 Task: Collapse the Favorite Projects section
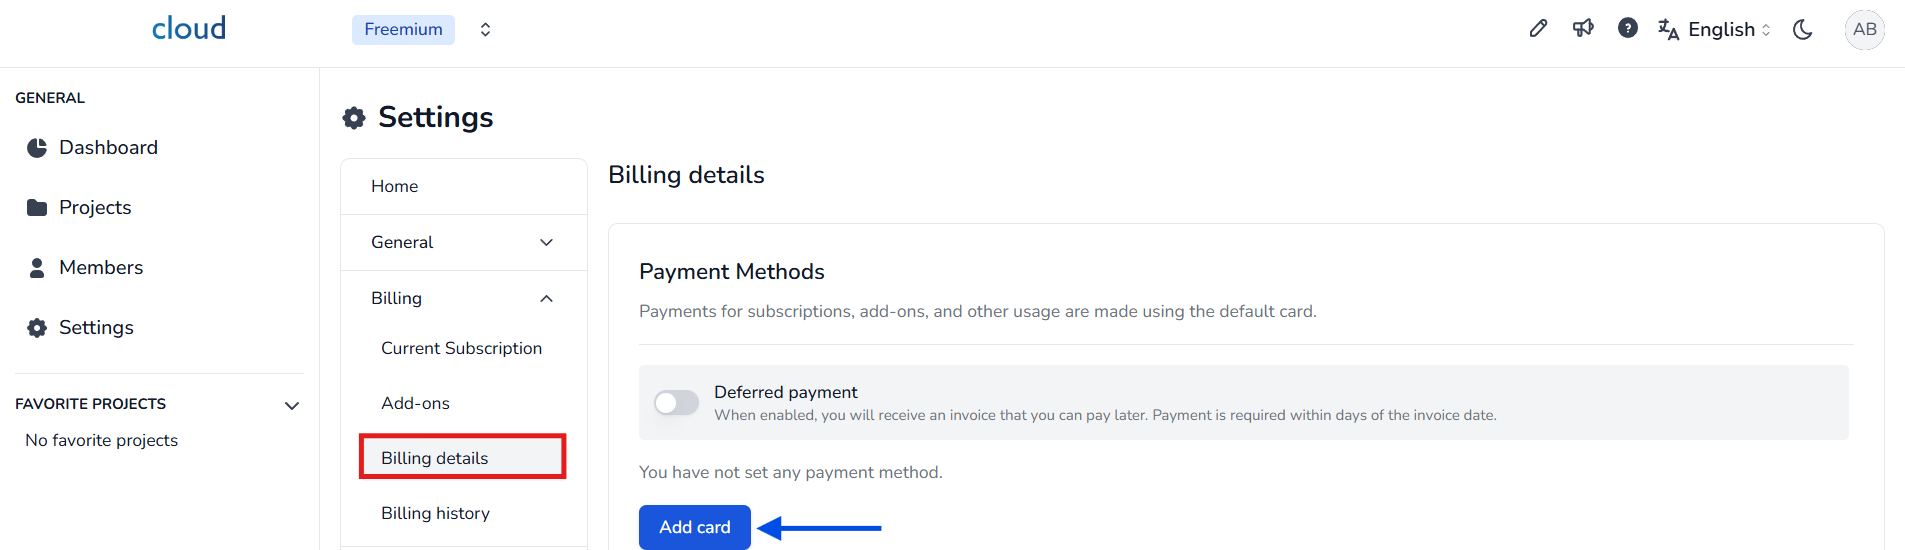(x=292, y=405)
